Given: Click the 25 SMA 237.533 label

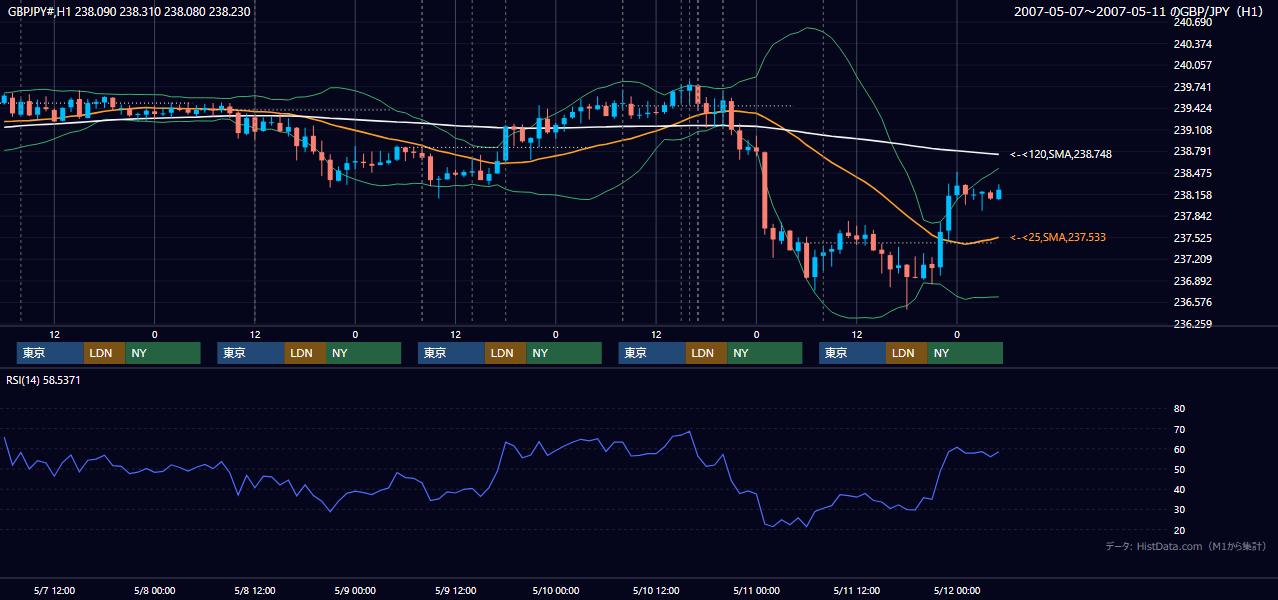Looking at the screenshot, I should pyautogui.click(x=1058, y=237).
